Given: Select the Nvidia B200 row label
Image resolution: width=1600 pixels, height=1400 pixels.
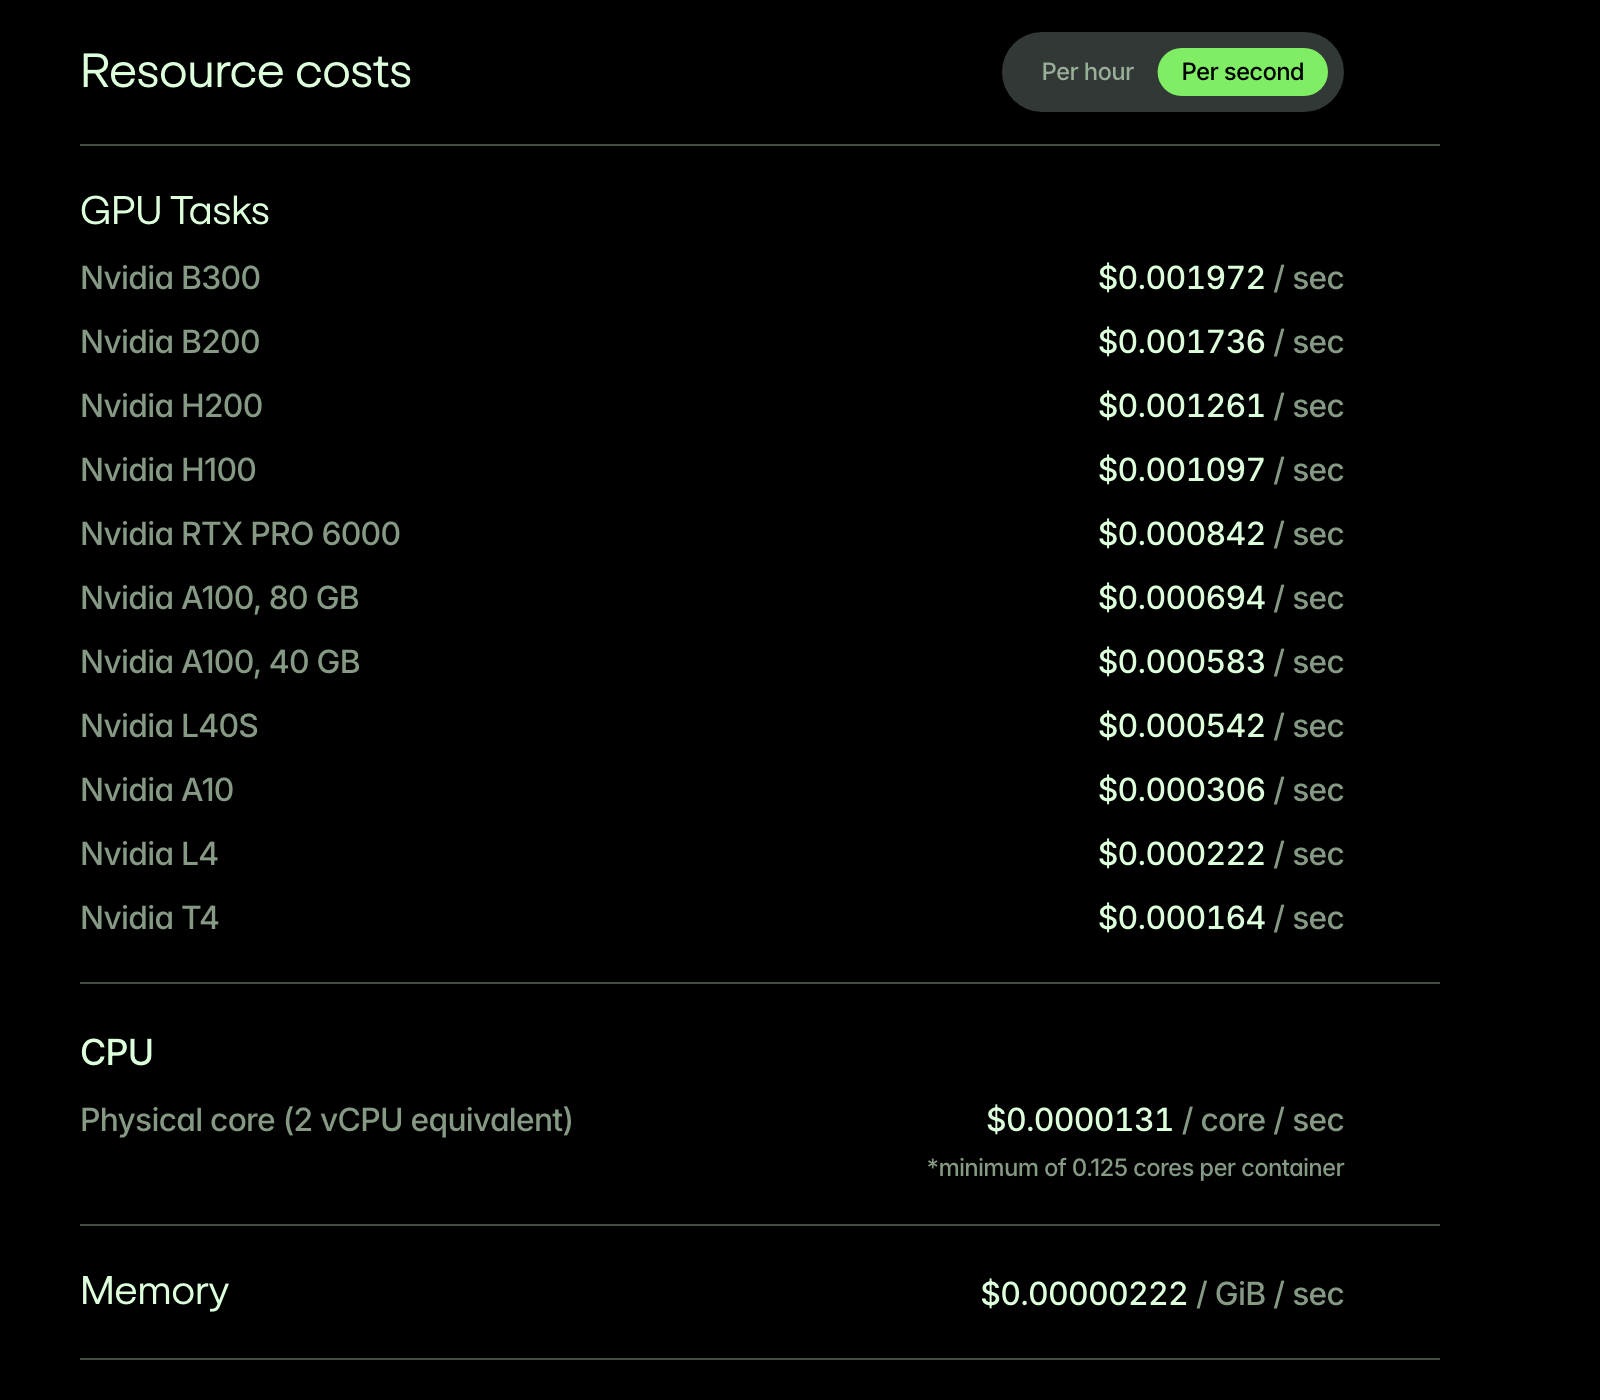Looking at the screenshot, I should [170, 342].
